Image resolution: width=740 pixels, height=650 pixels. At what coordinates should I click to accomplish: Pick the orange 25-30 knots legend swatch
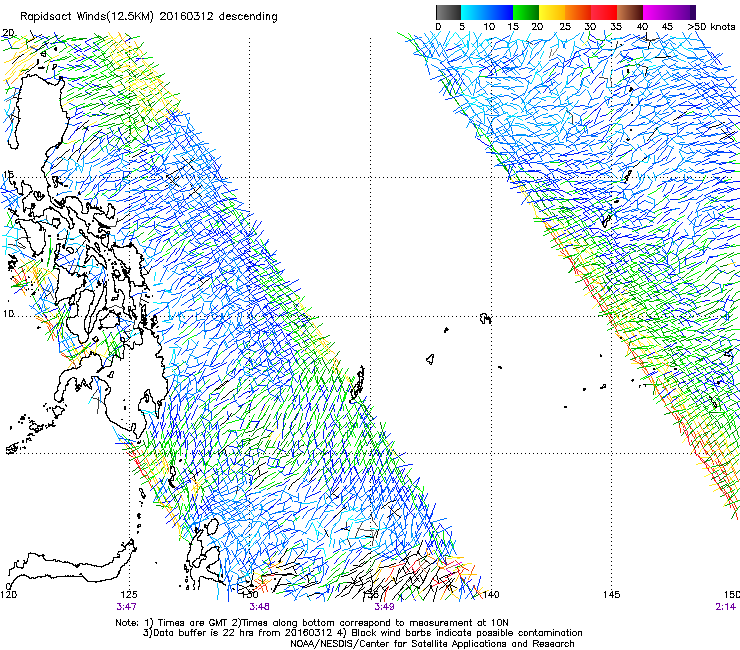pos(578,12)
